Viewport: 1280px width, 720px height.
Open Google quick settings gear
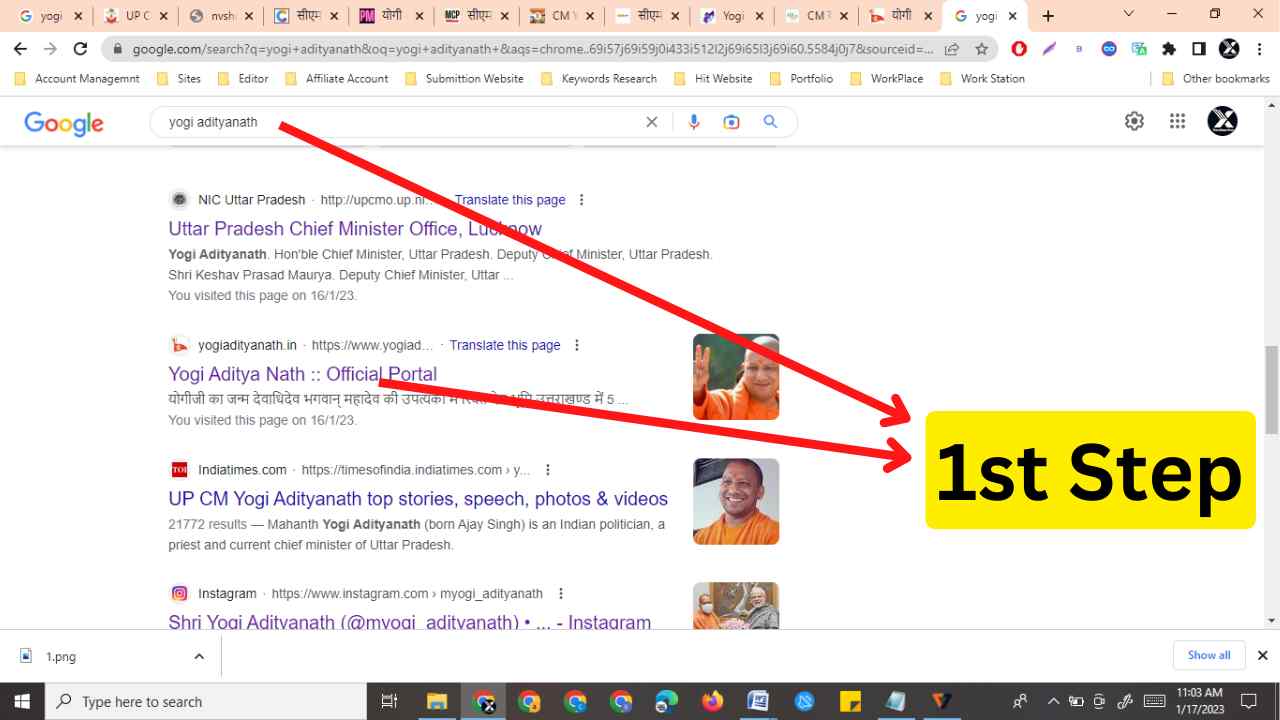(x=1134, y=120)
